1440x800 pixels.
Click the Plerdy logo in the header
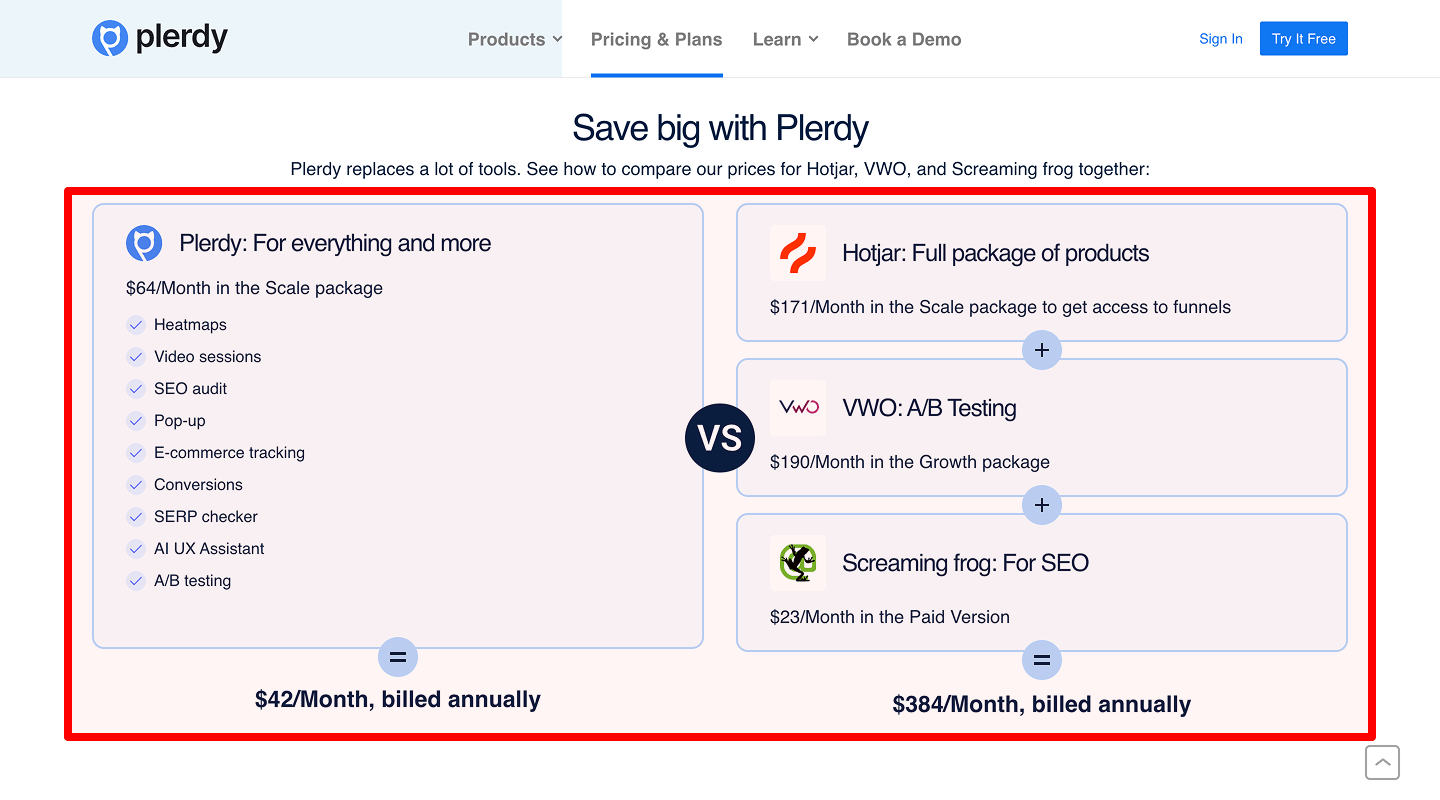[158, 37]
